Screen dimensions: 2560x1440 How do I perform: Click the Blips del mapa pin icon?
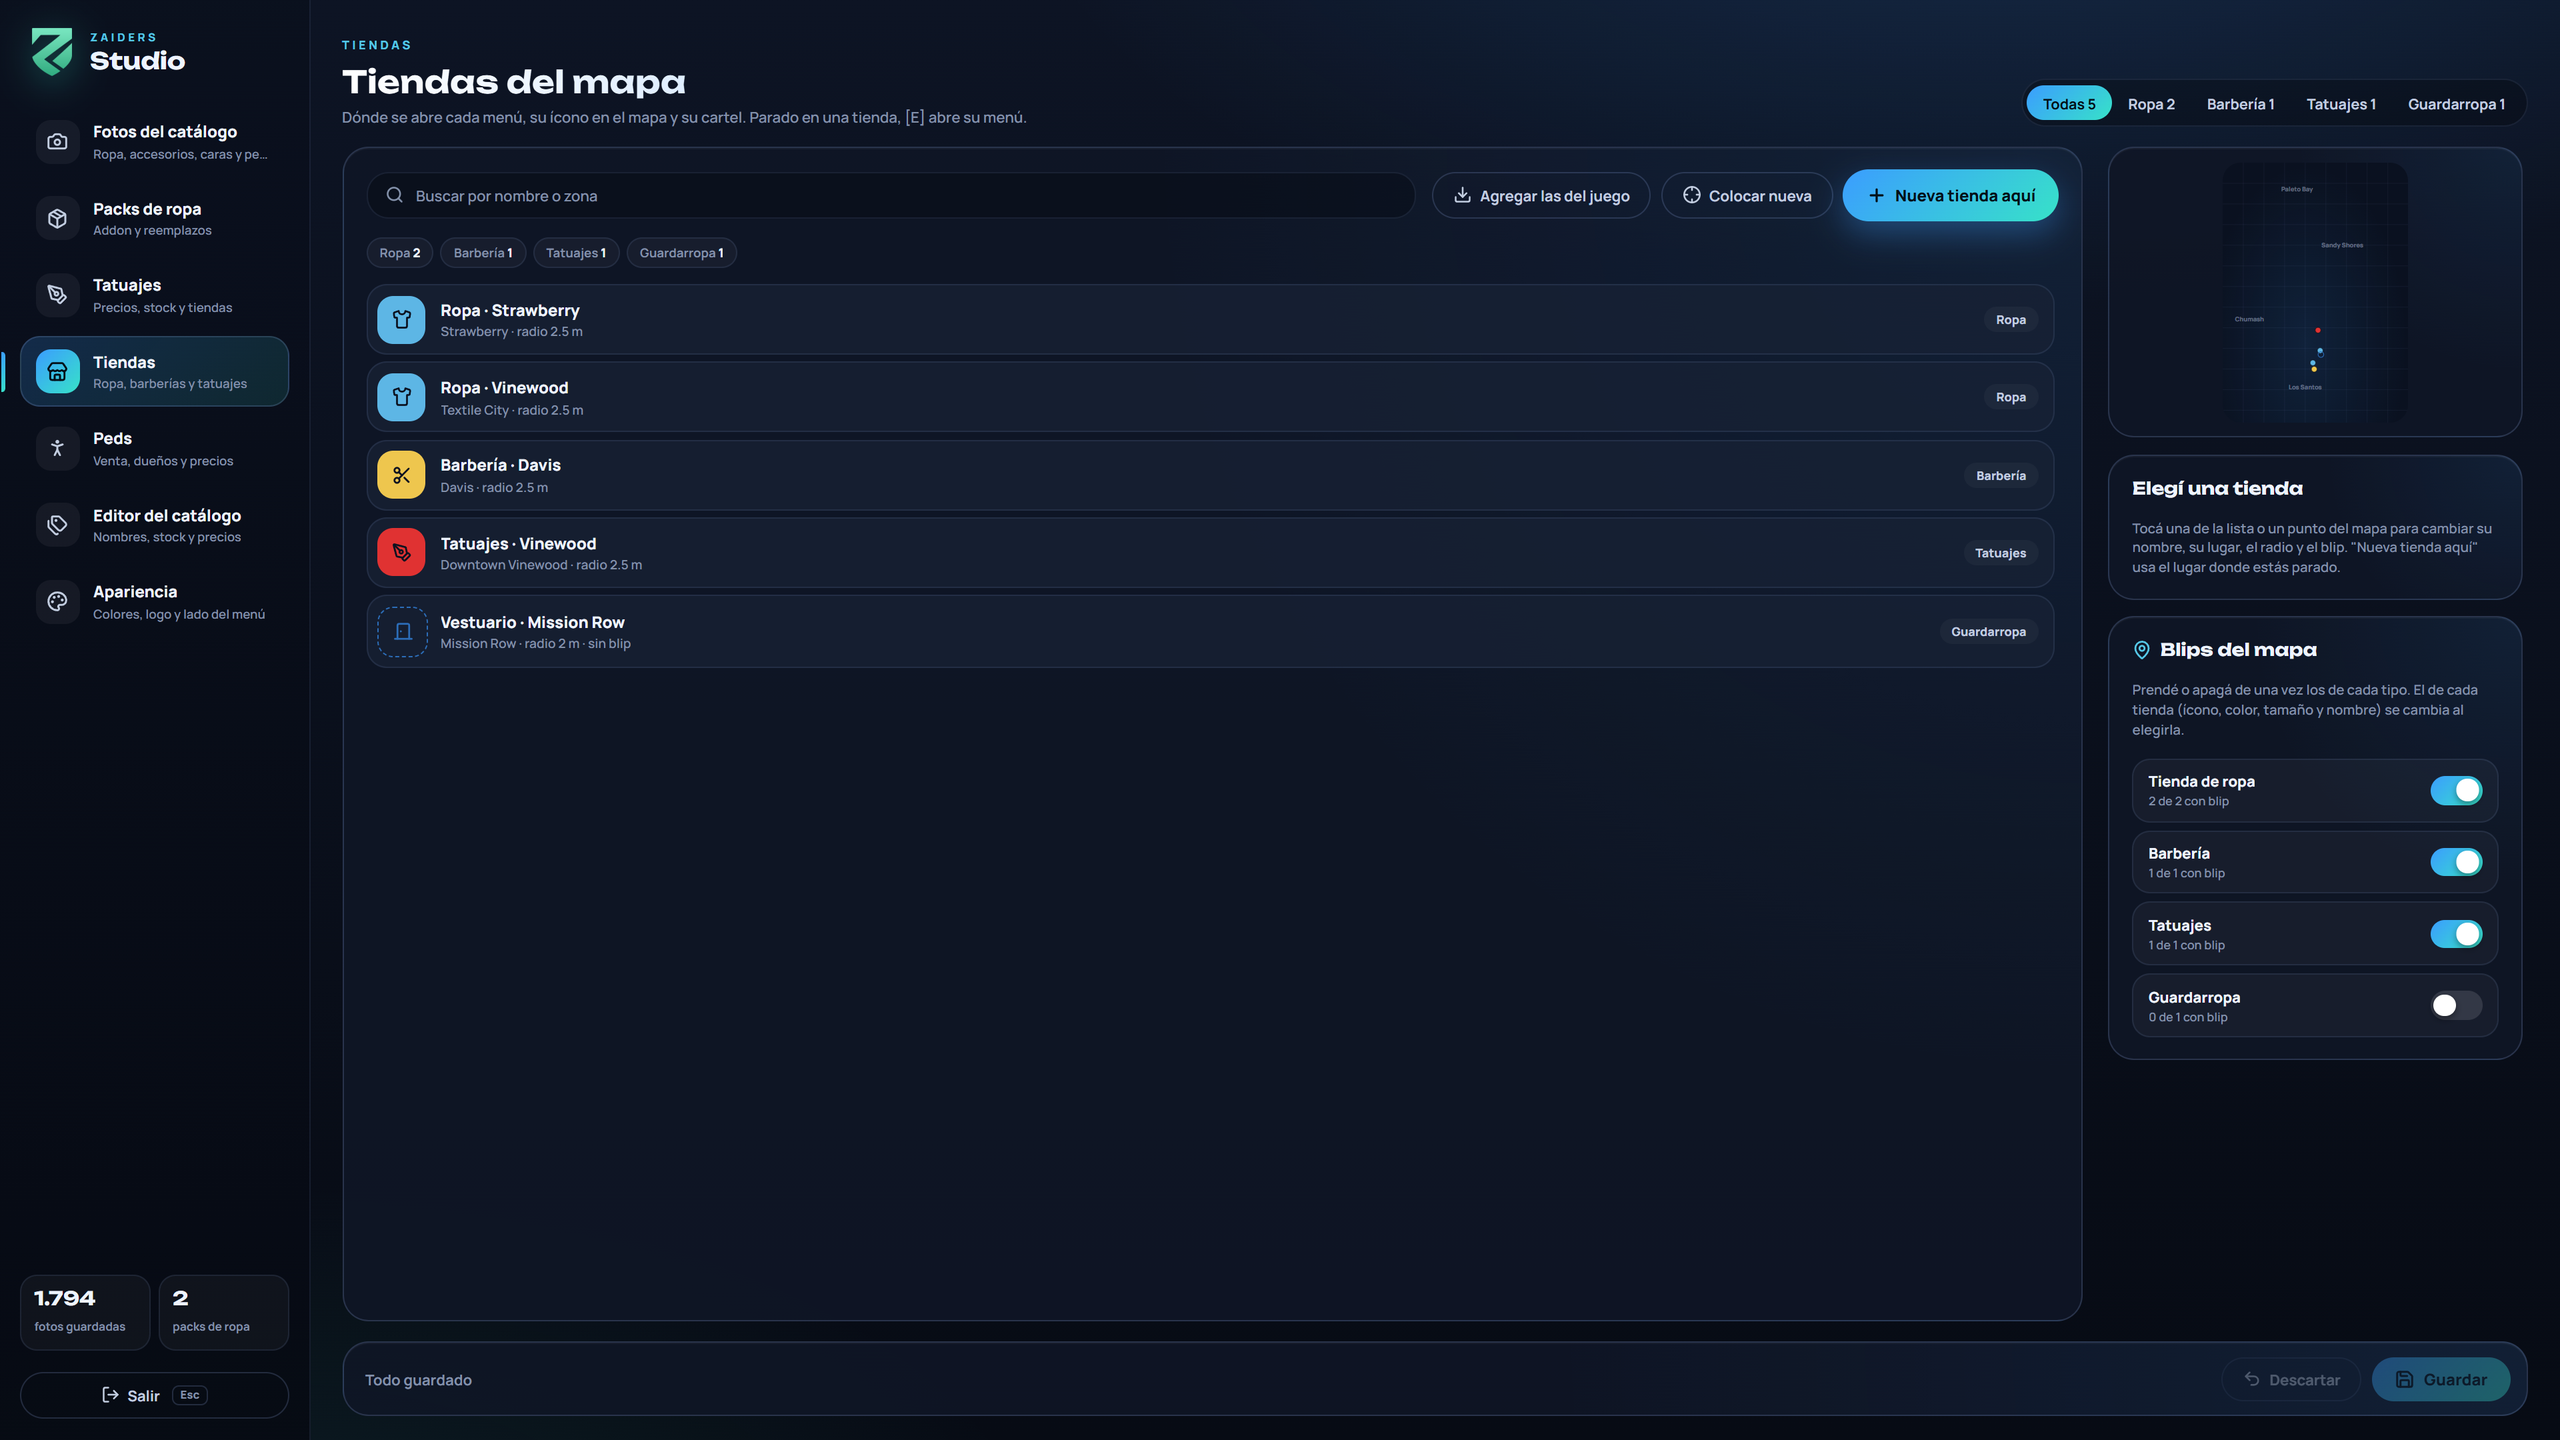(2141, 650)
